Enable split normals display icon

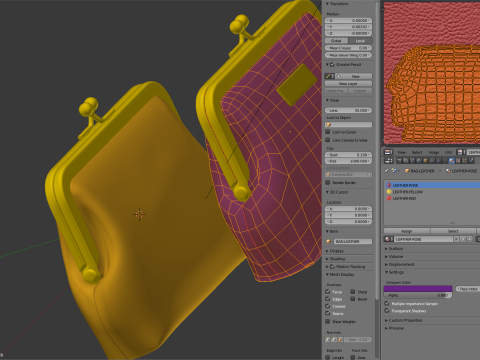(334, 339)
